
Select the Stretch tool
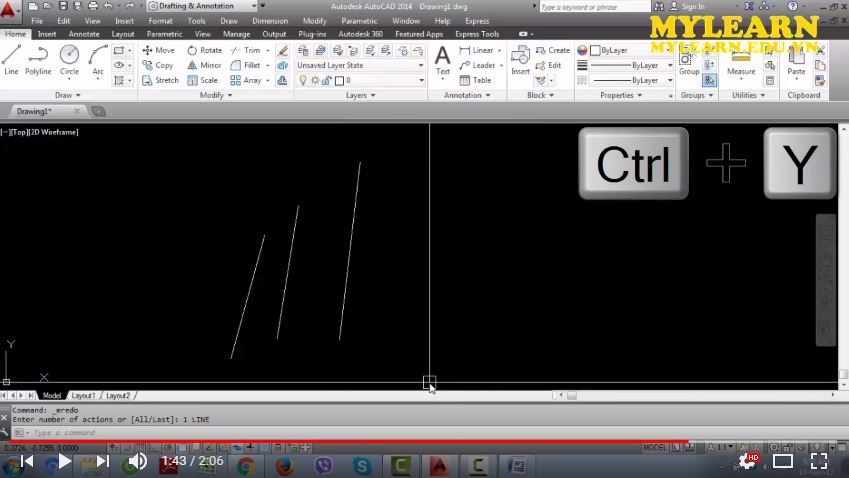pyautogui.click(x=160, y=80)
